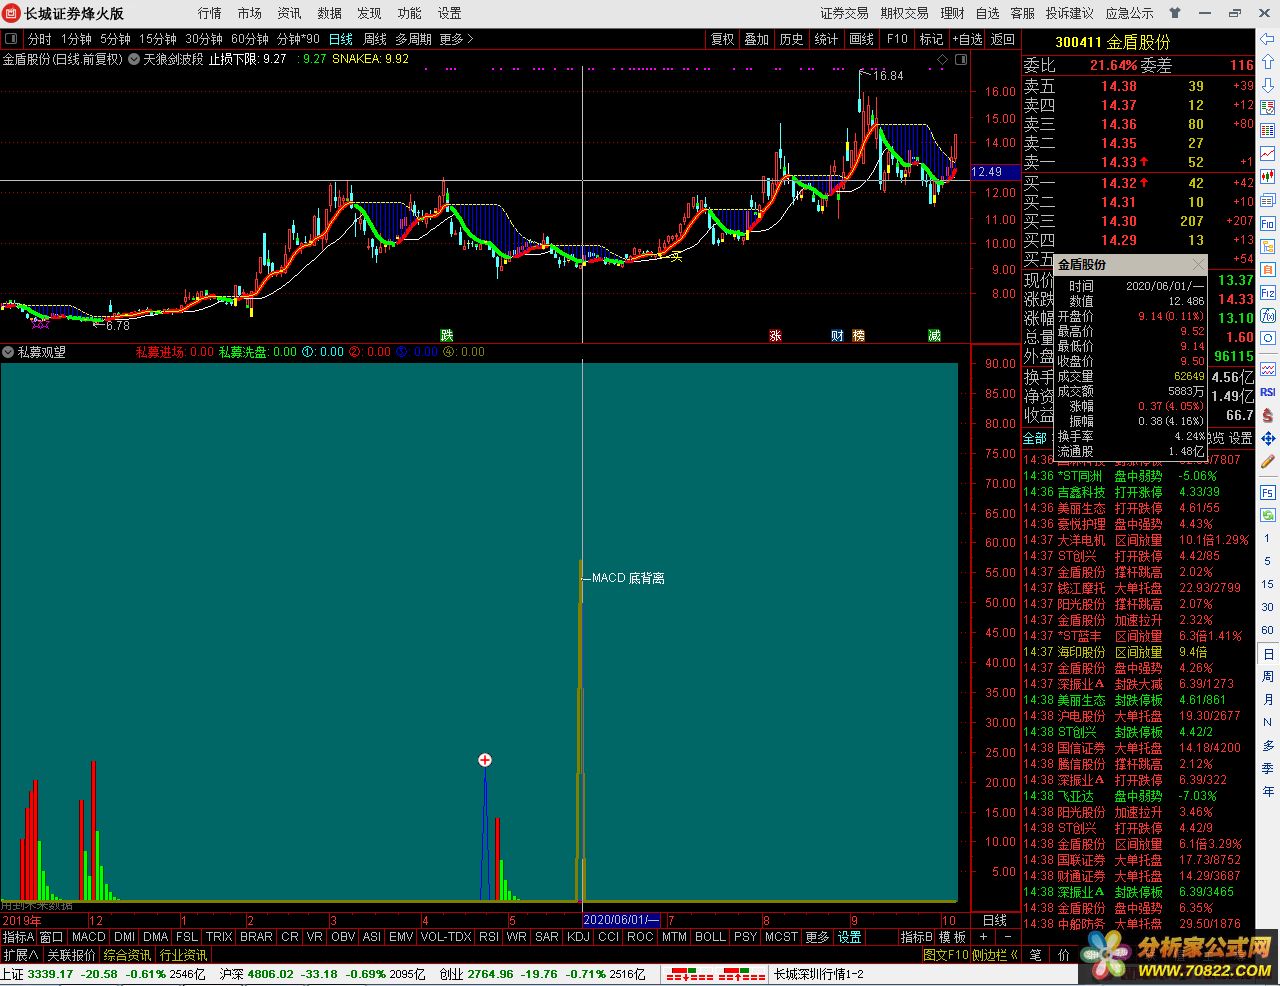Click the F10 icon in right sidebar
This screenshot has height=986, width=1280.
(1267, 224)
